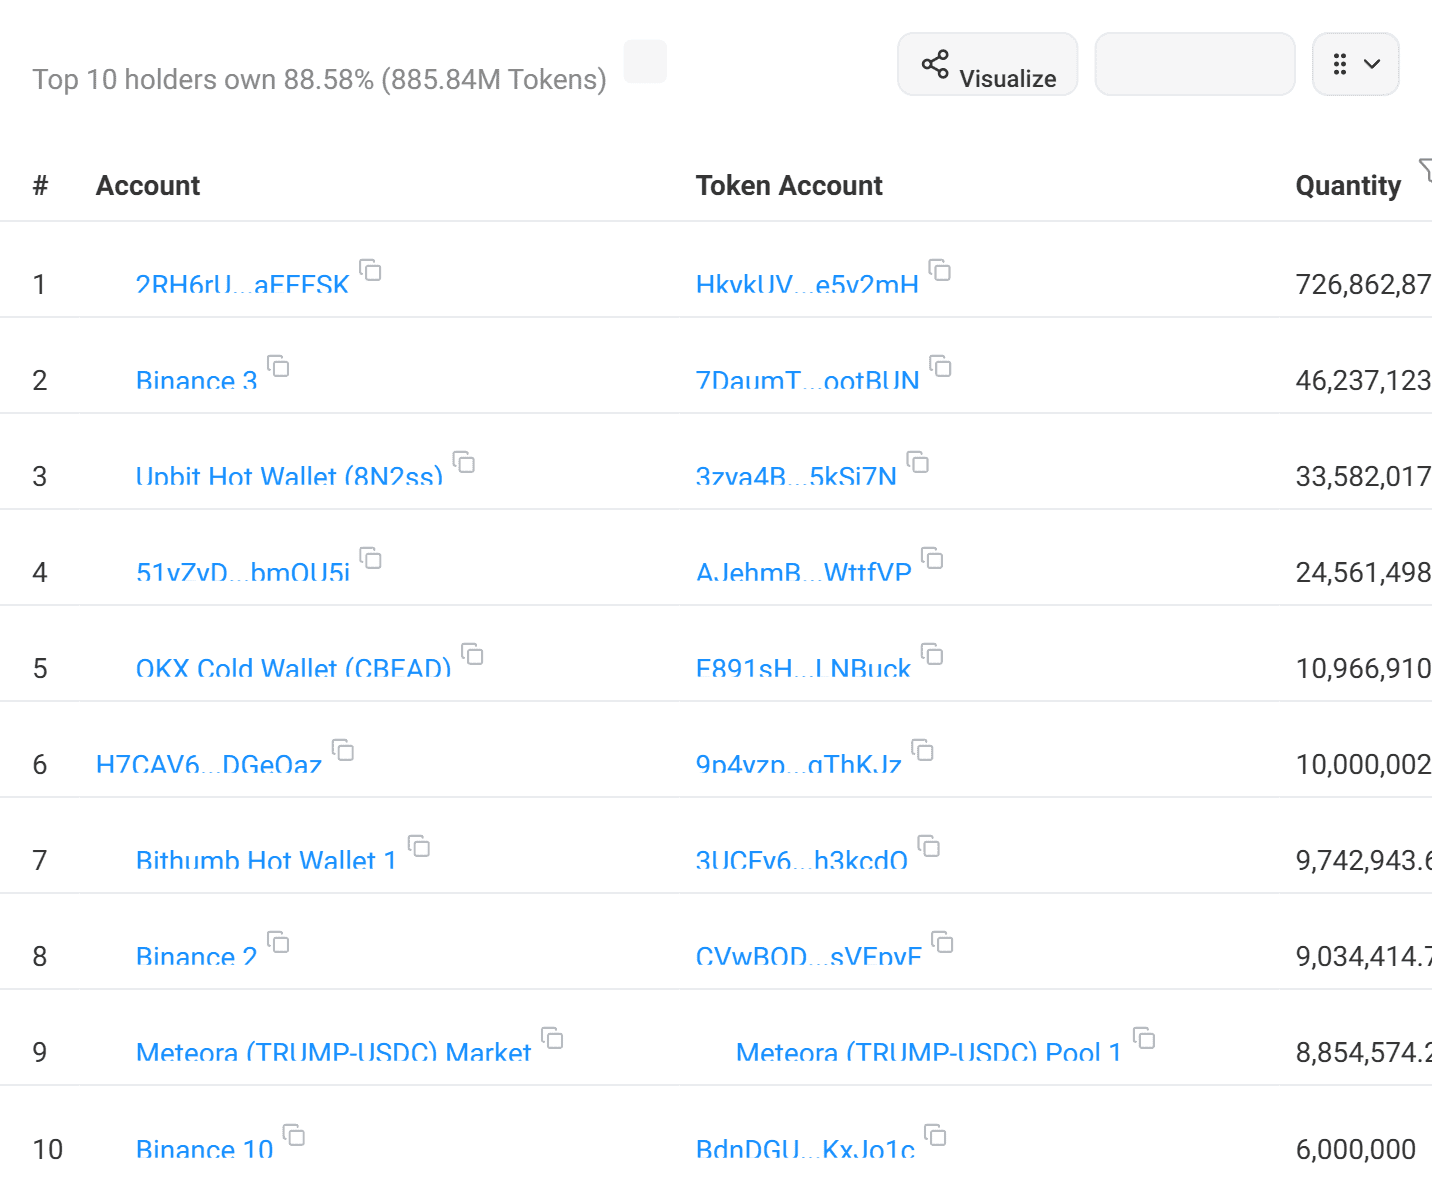Click the Visualize button

988,64
